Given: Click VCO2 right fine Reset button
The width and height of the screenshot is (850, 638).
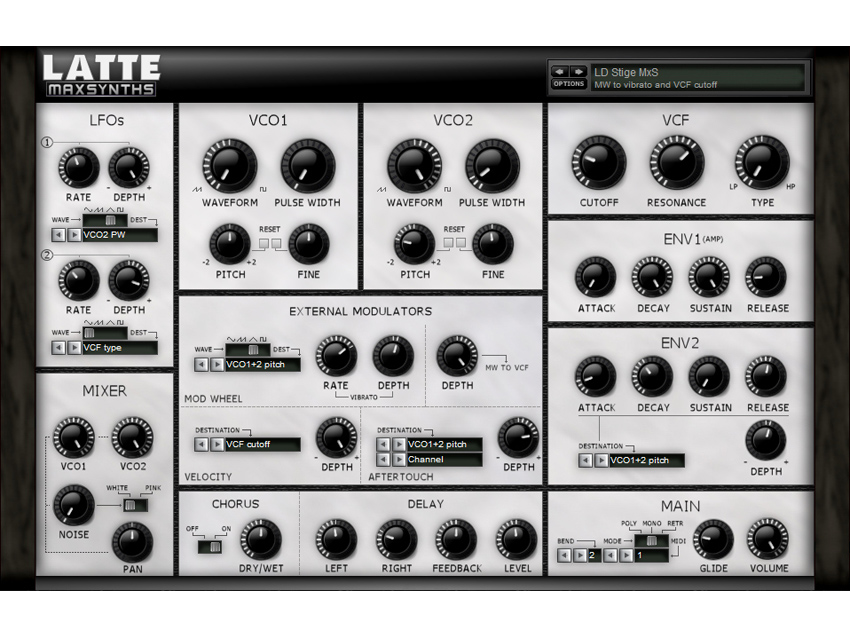Looking at the screenshot, I should point(461,243).
